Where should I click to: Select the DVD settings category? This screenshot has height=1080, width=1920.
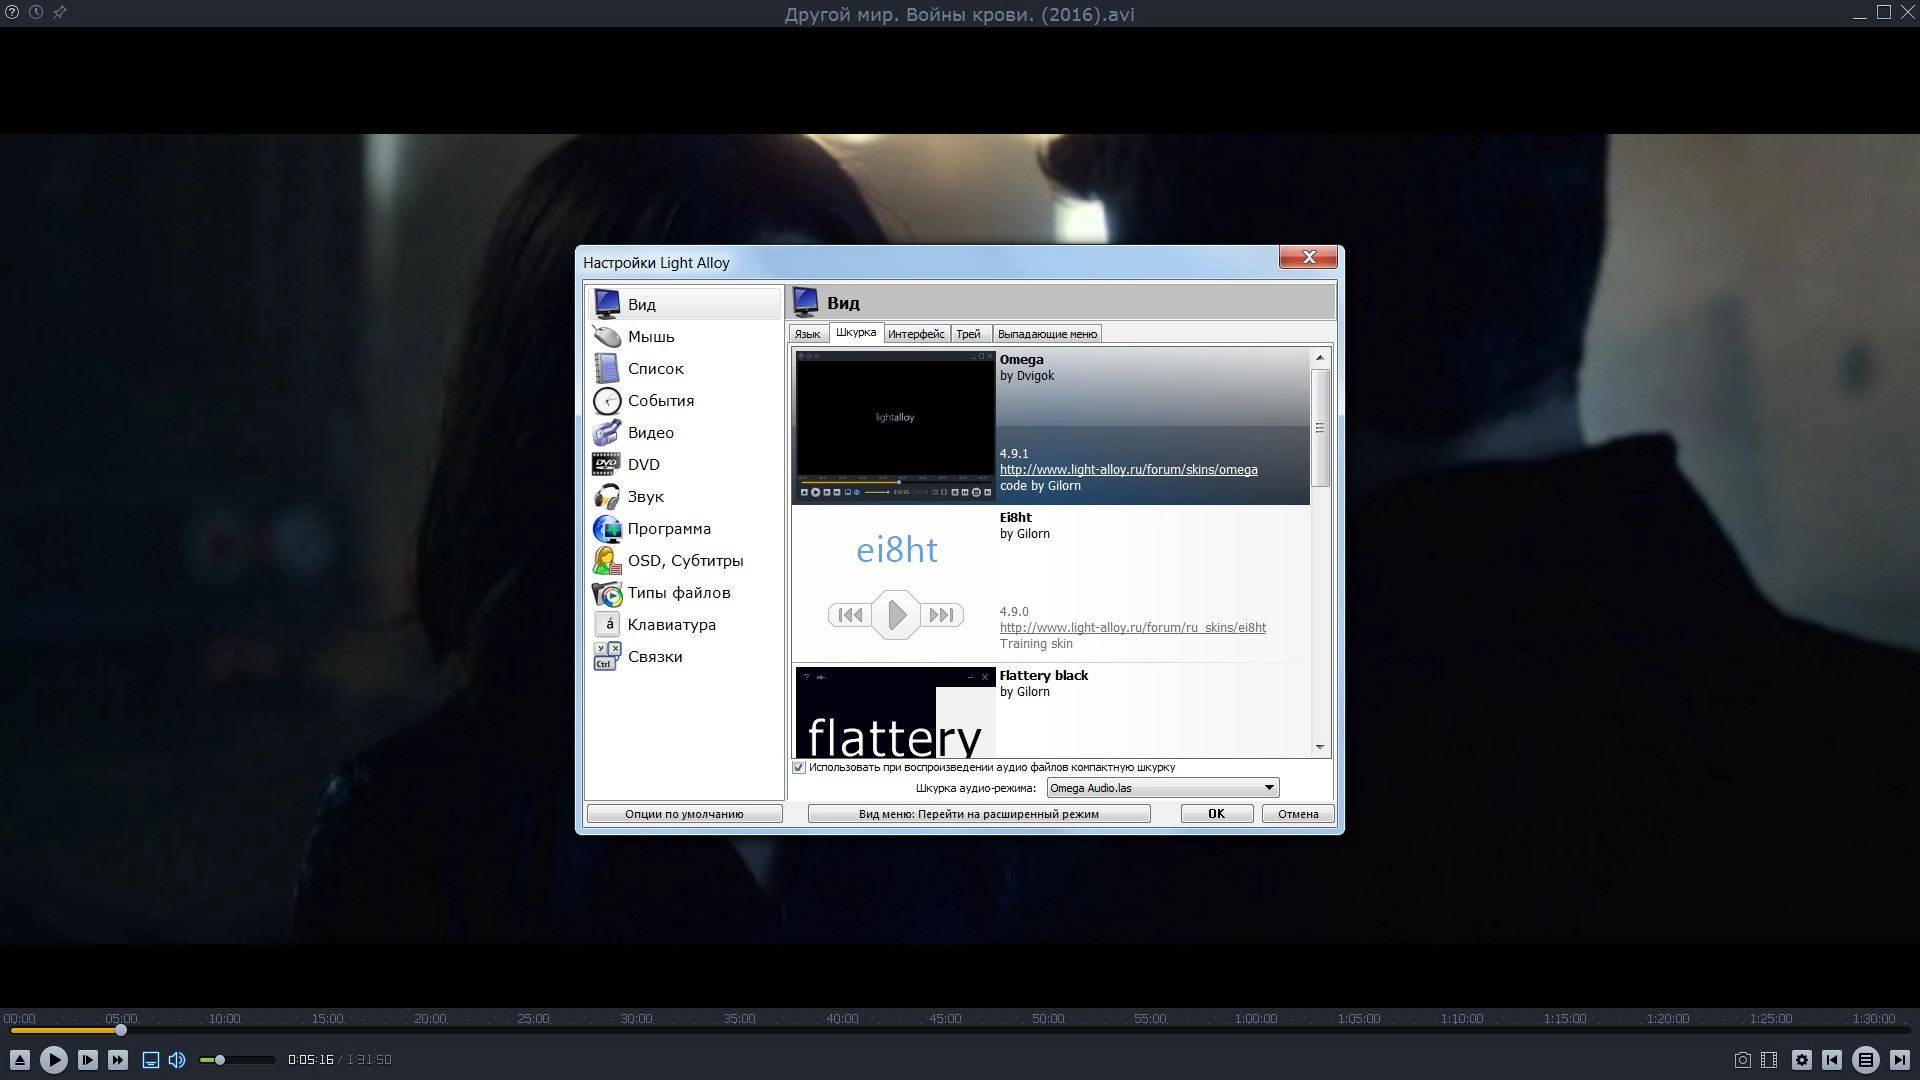pos(685,464)
